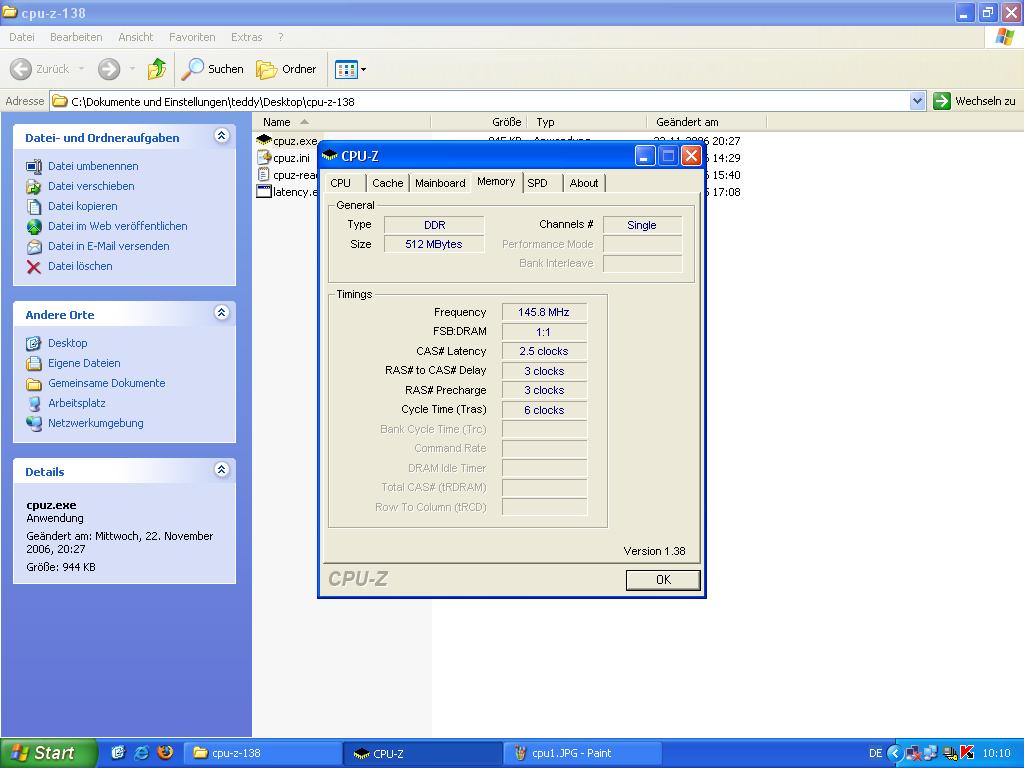The height and width of the screenshot is (768, 1024).
Task: Expand the forward history dropdown arrow
Action: (x=132, y=69)
